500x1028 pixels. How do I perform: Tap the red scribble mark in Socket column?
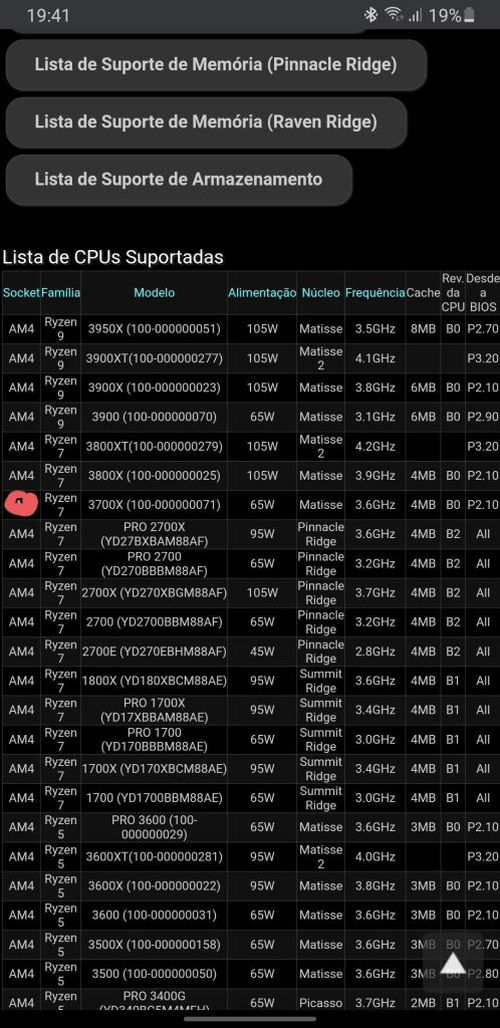coord(21,503)
